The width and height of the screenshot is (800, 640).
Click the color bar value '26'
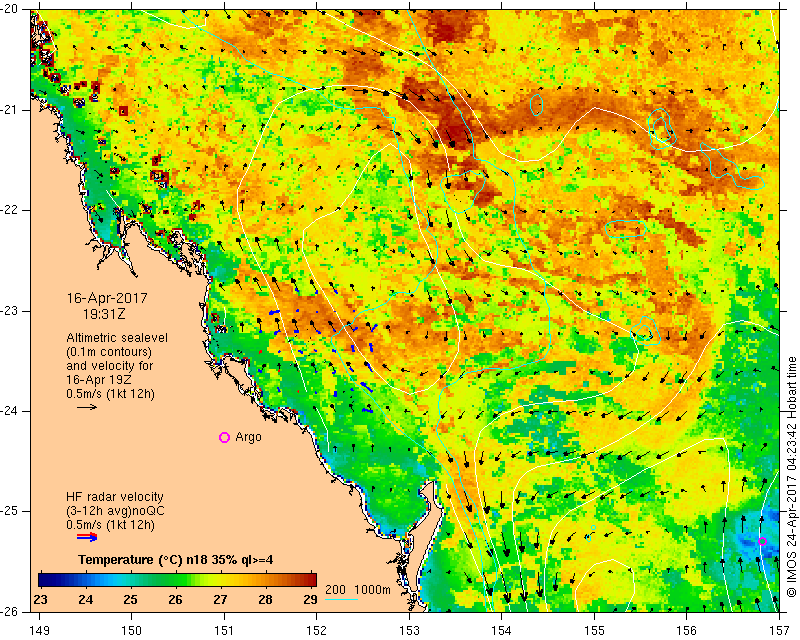pyautogui.click(x=176, y=600)
